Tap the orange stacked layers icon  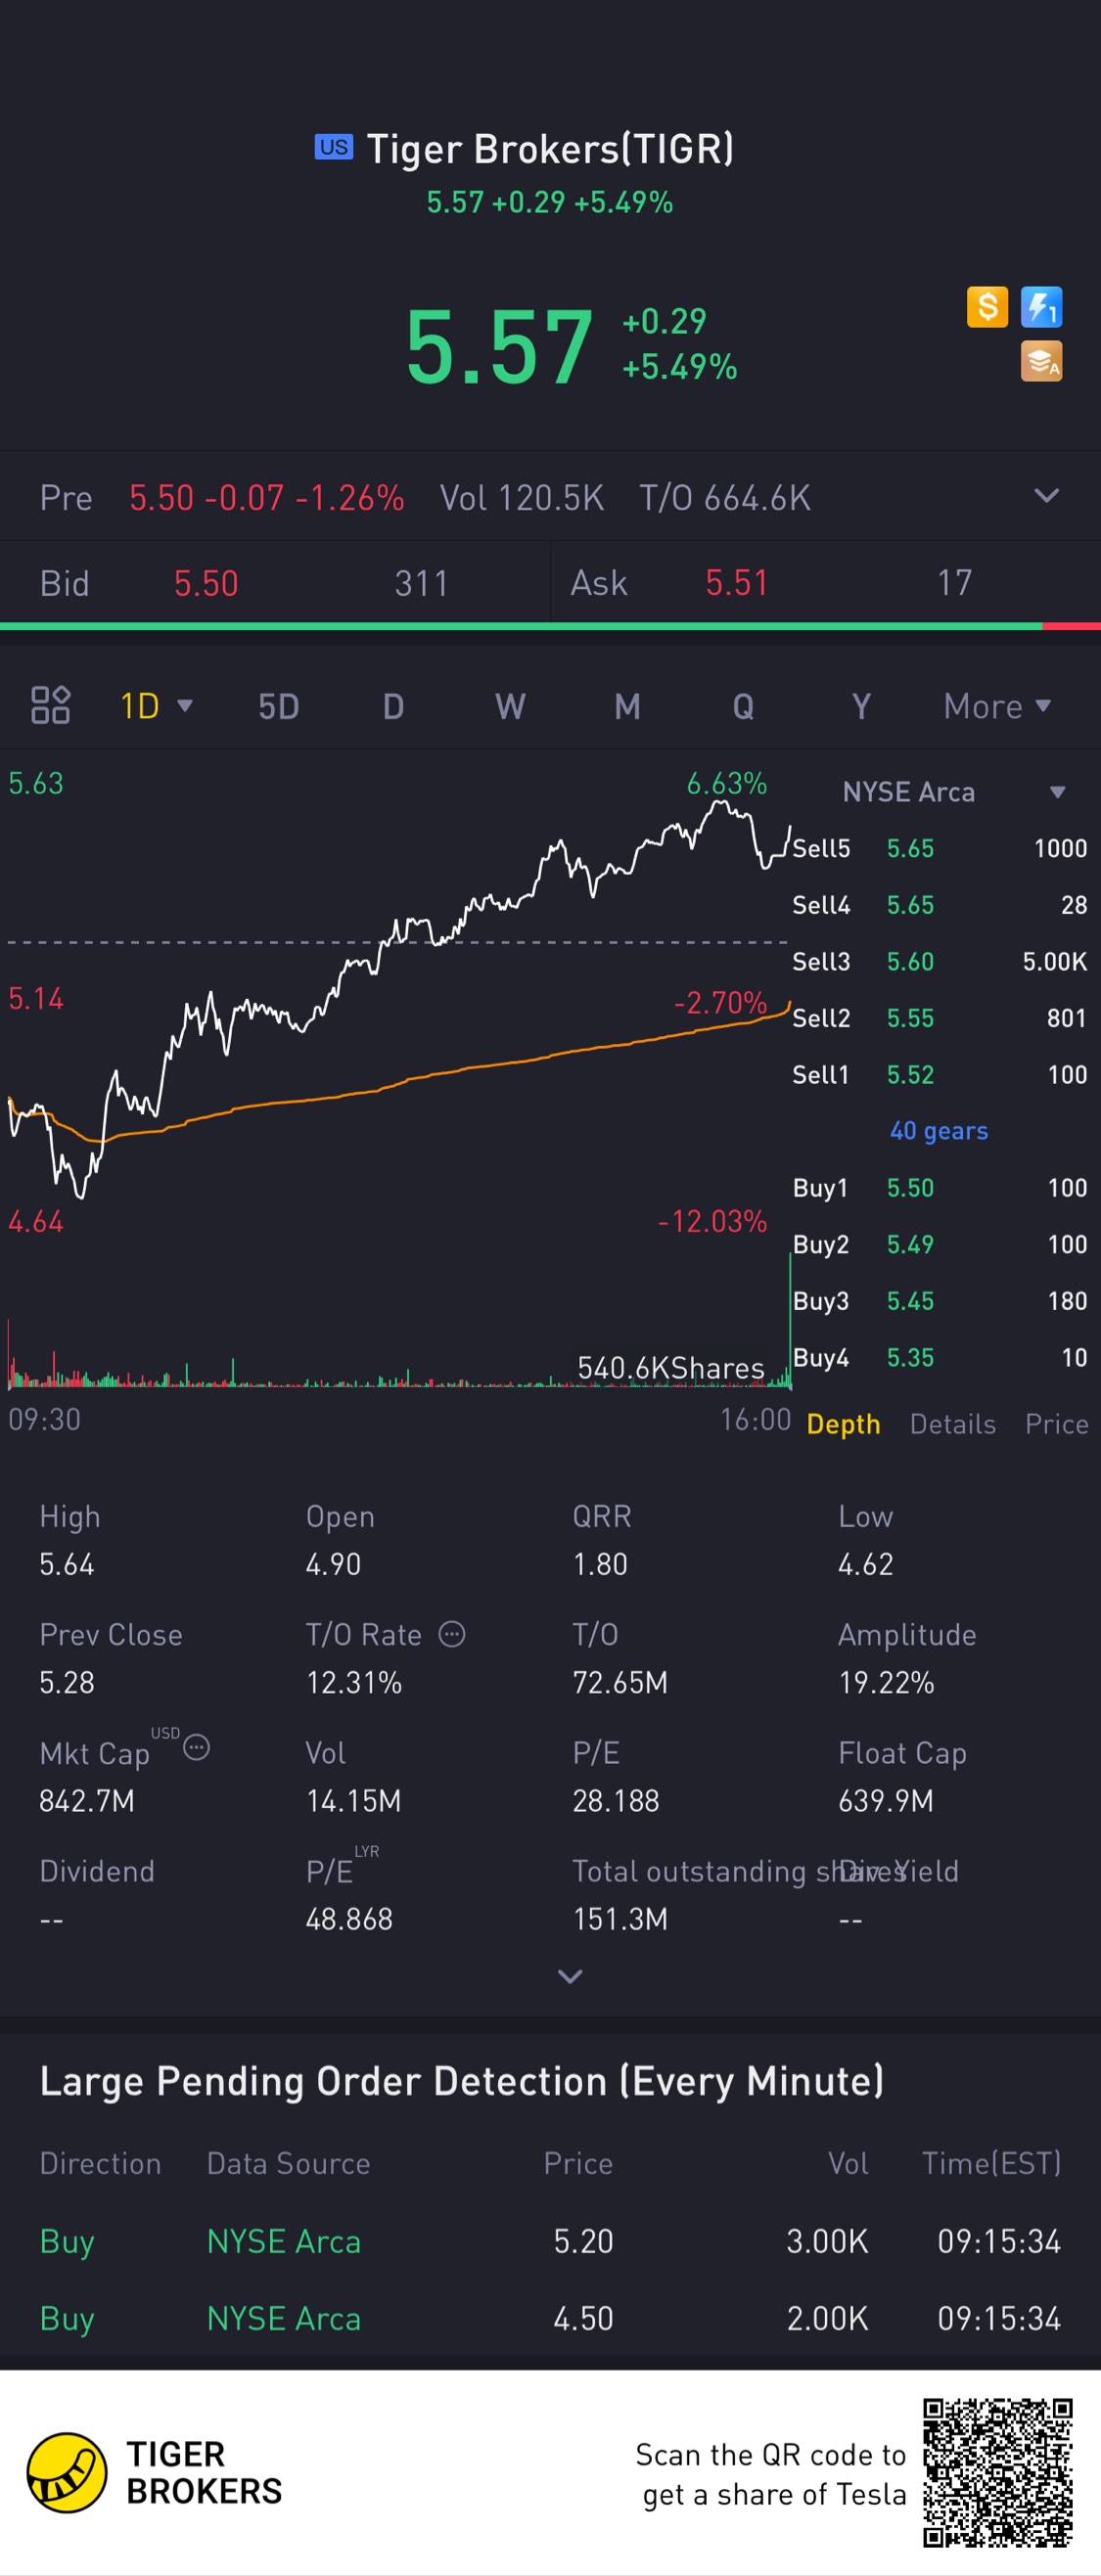(x=1041, y=361)
